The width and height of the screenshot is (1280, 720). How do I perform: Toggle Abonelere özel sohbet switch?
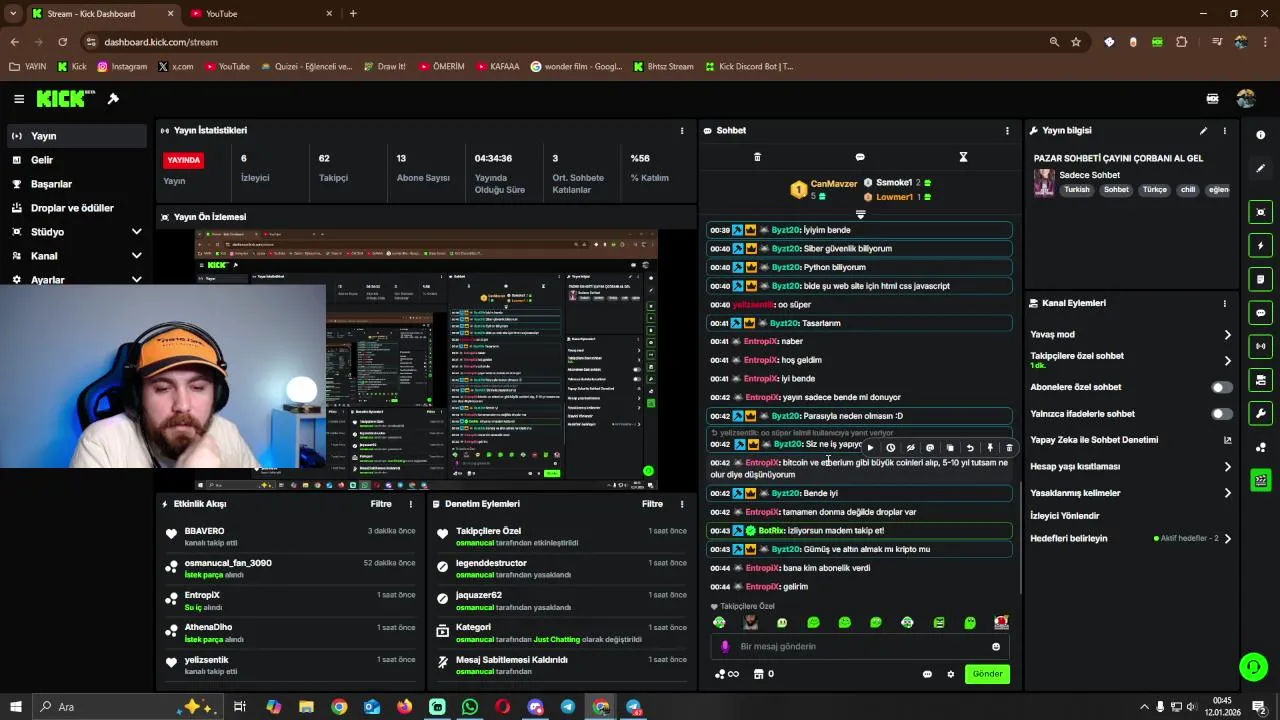(x=1221, y=387)
